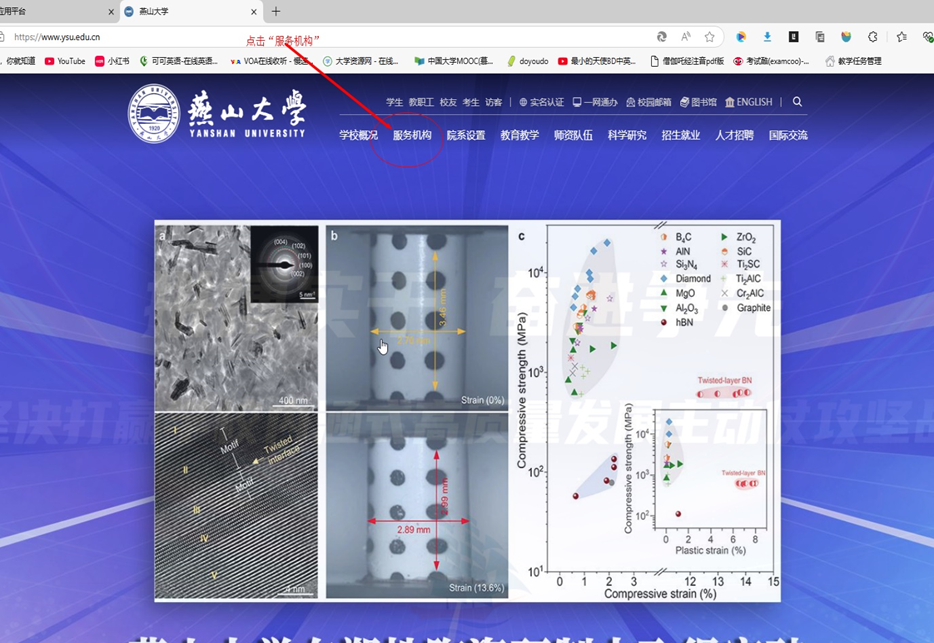Click the 服务机构 navigation menu
Image resolution: width=934 pixels, height=643 pixels.
[412, 135]
